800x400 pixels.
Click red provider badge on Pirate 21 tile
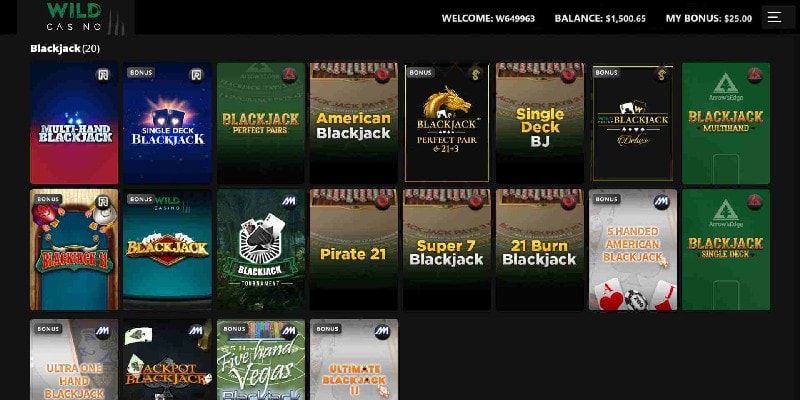click(x=383, y=202)
